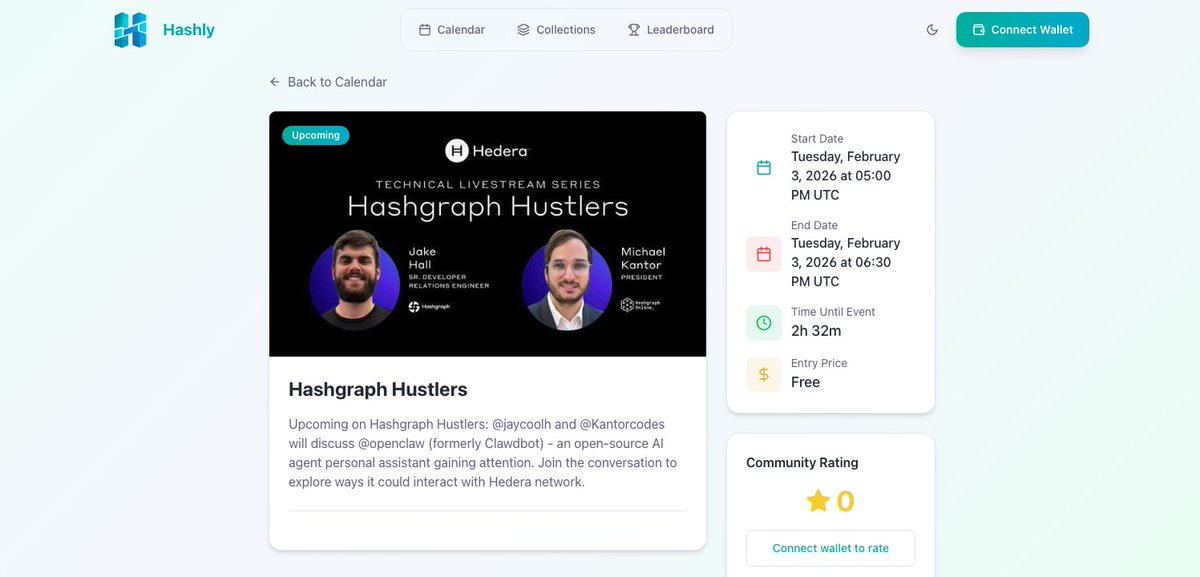The image size is (1200, 577).
Task: Click the Hashgraph logo under Jake Hall
Action: pyautogui.click(x=429, y=307)
